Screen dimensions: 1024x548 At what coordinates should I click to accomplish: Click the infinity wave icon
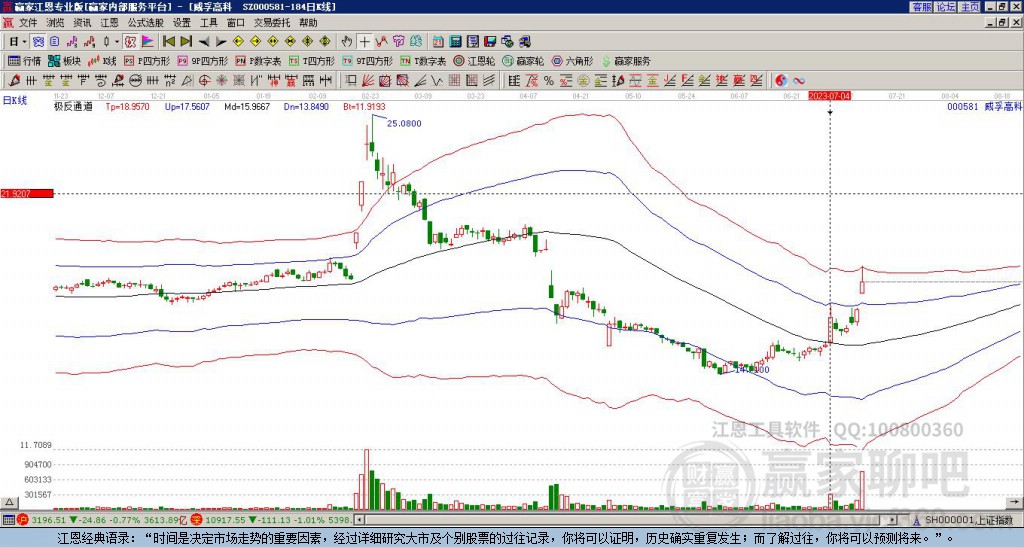click(799, 80)
